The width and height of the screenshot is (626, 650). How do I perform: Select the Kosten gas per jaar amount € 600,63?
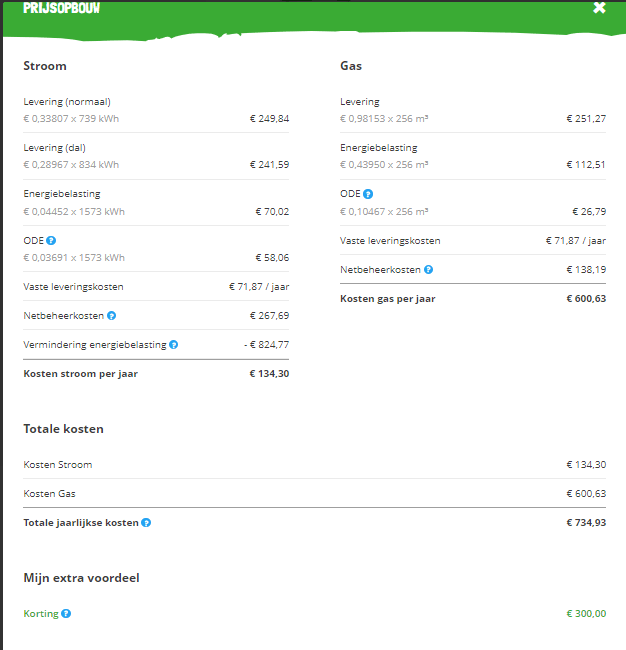[586, 298]
